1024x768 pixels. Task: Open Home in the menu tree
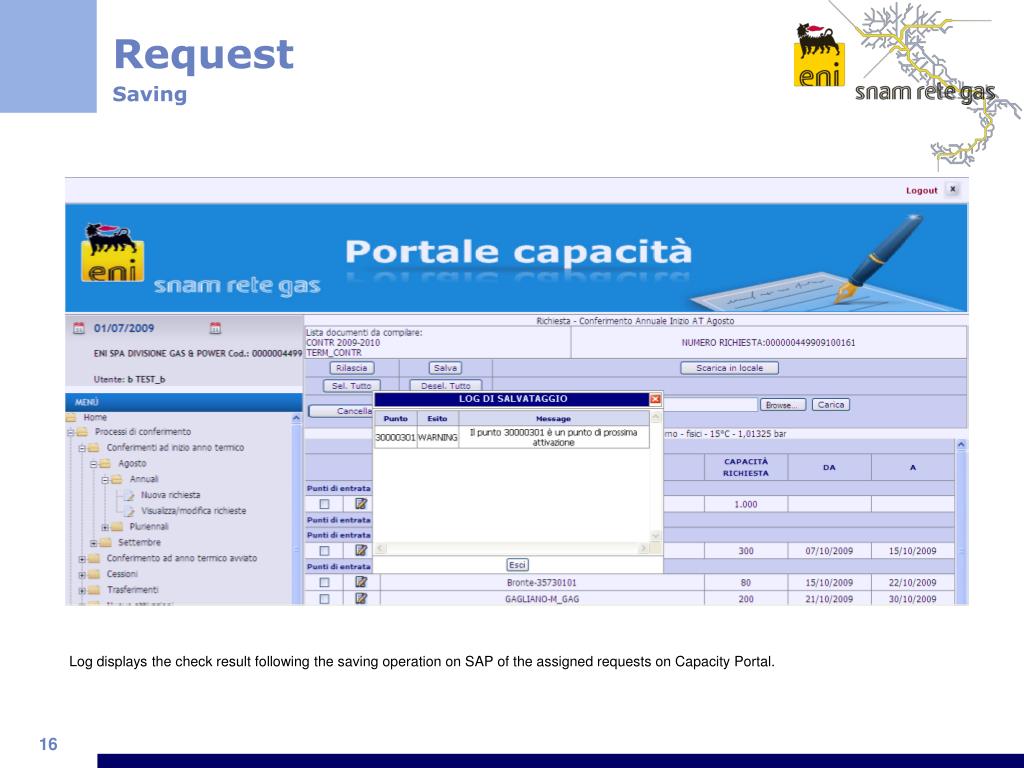[95, 417]
